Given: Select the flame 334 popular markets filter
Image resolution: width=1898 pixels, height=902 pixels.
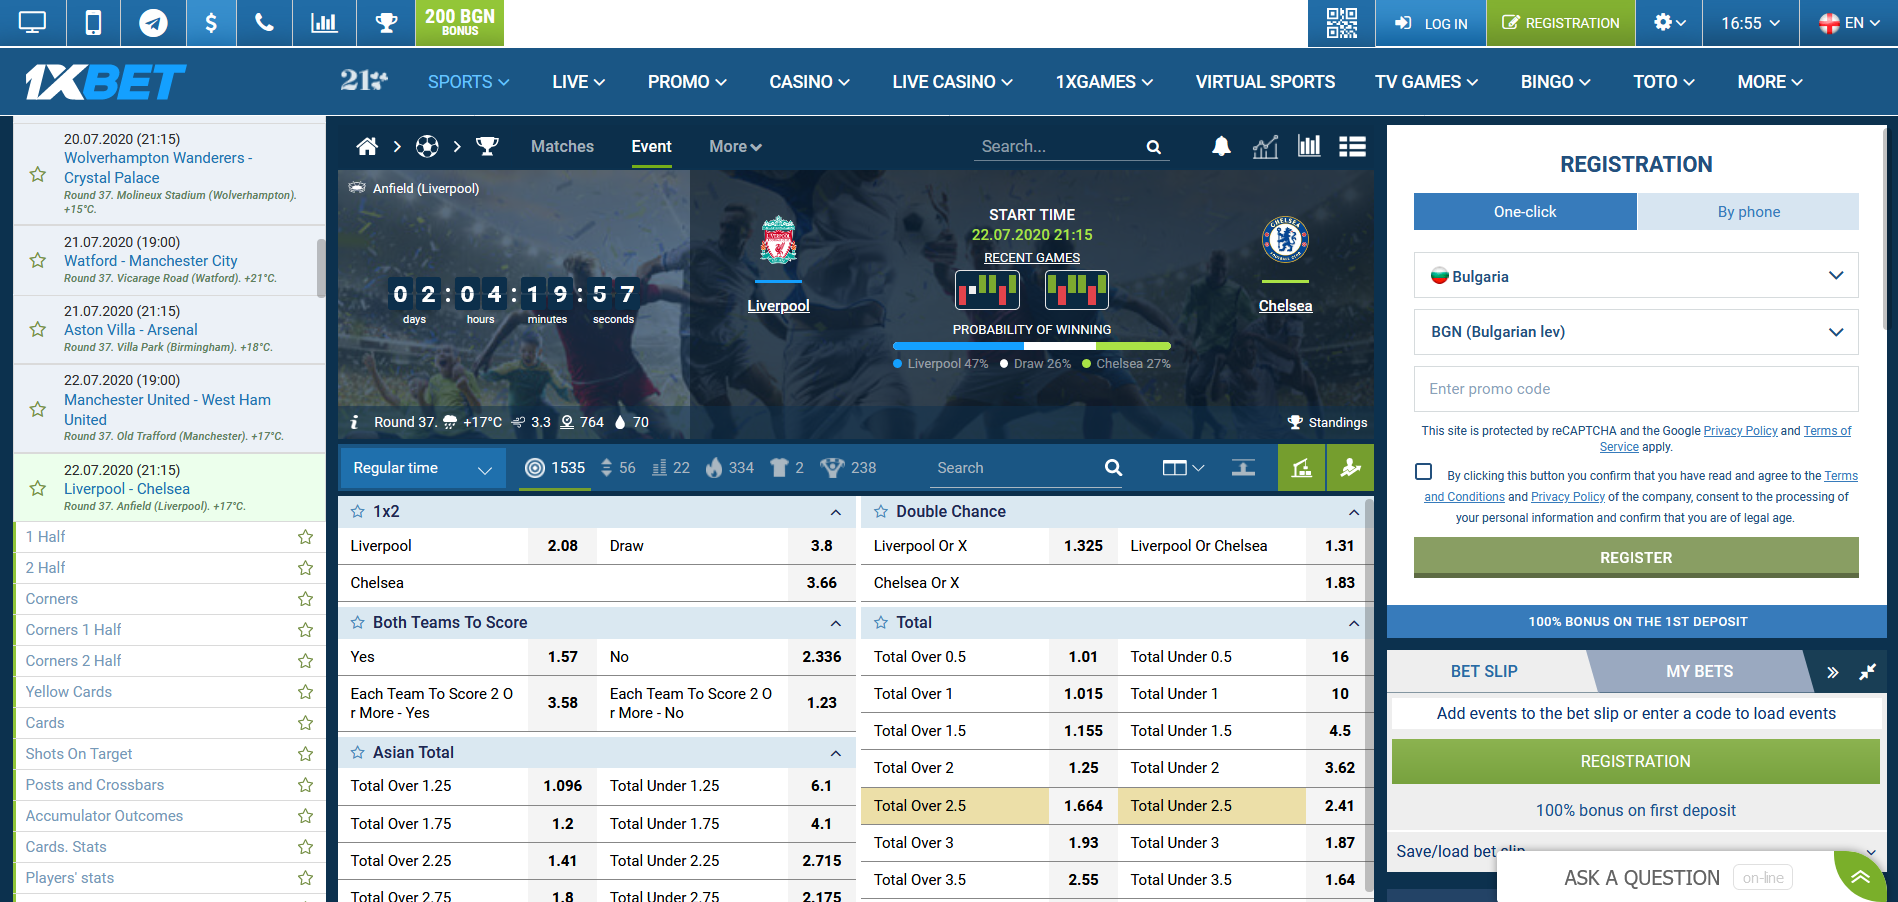Looking at the screenshot, I should (x=729, y=468).
